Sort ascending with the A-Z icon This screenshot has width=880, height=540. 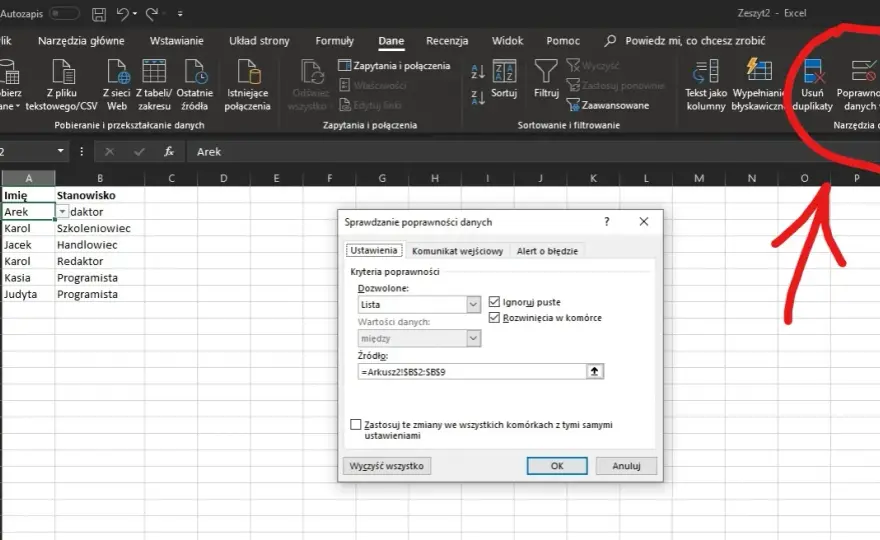pos(478,72)
